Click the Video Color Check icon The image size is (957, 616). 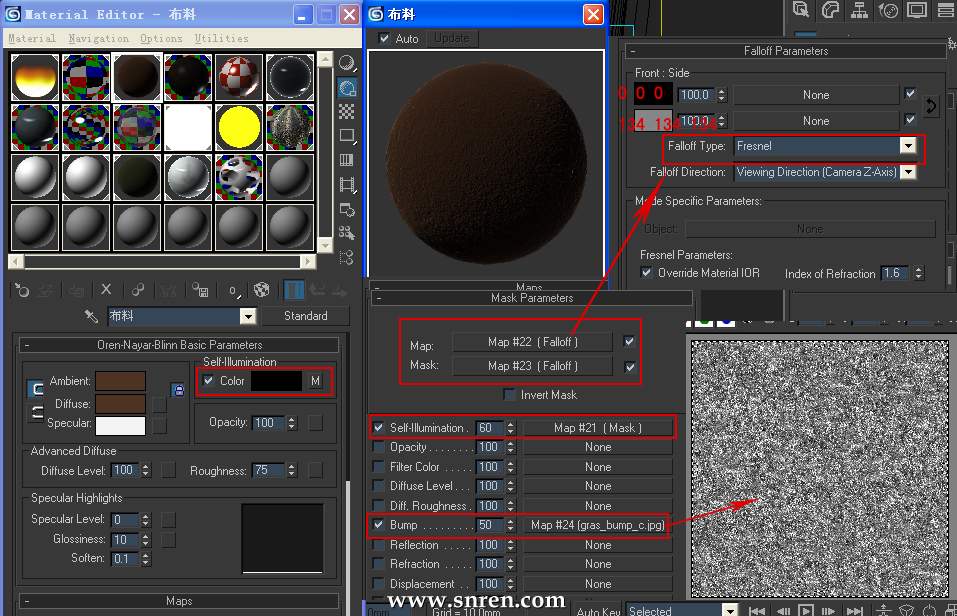point(347,160)
